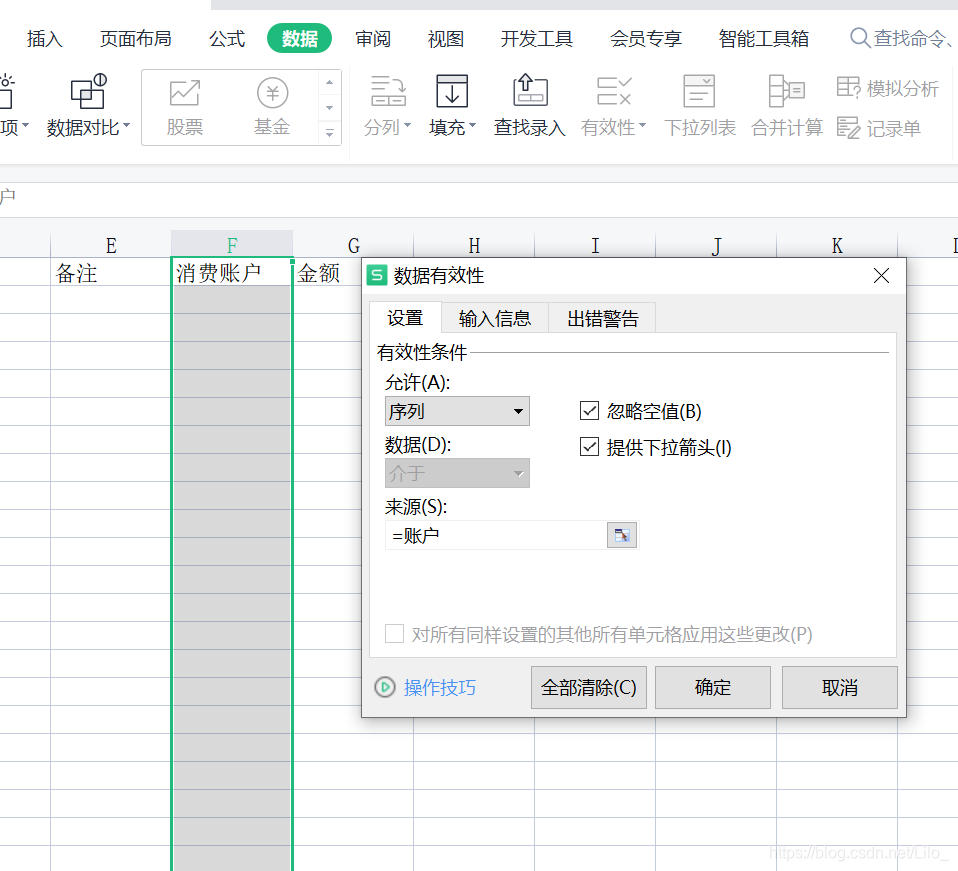
Task: Open the 操作技巧 tips link
Action: point(440,688)
